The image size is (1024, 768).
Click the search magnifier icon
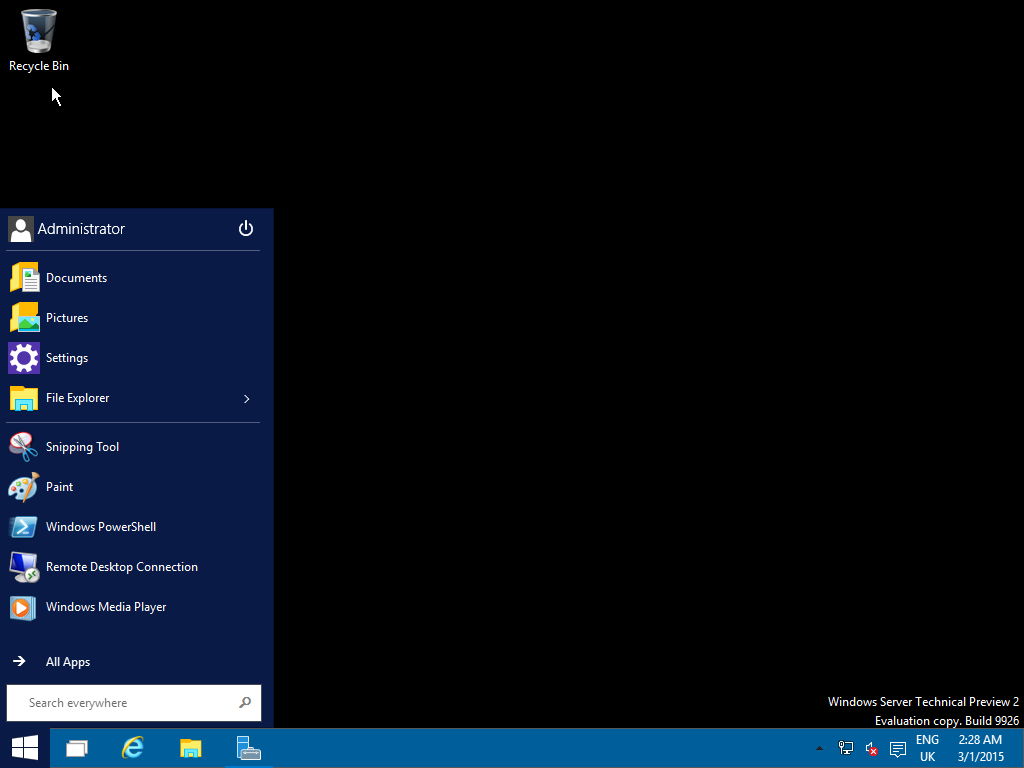click(x=245, y=703)
